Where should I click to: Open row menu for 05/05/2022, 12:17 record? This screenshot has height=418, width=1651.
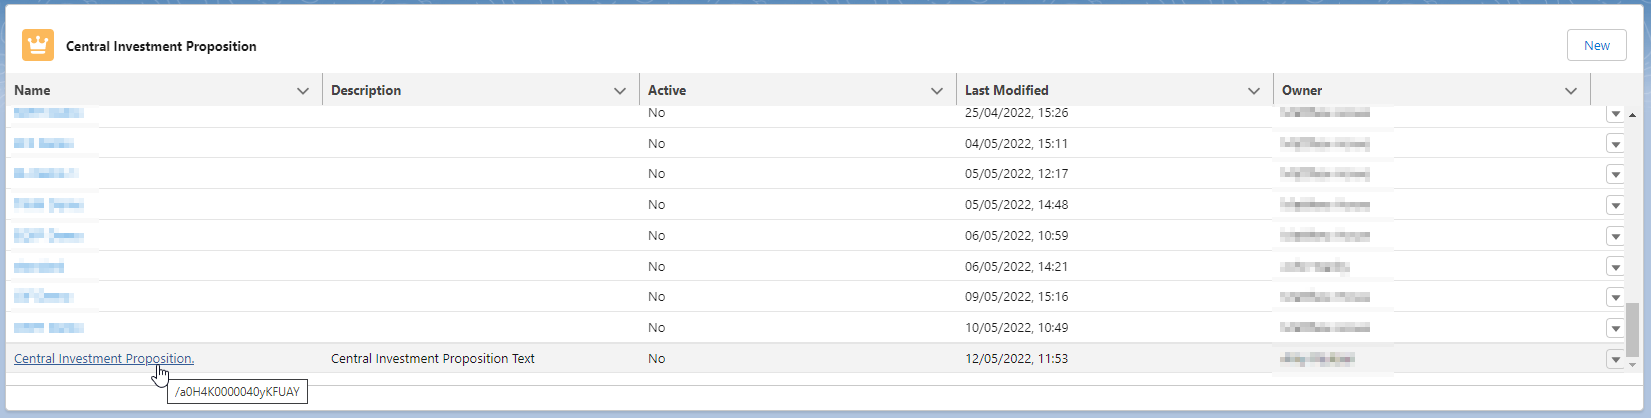[x=1614, y=174]
